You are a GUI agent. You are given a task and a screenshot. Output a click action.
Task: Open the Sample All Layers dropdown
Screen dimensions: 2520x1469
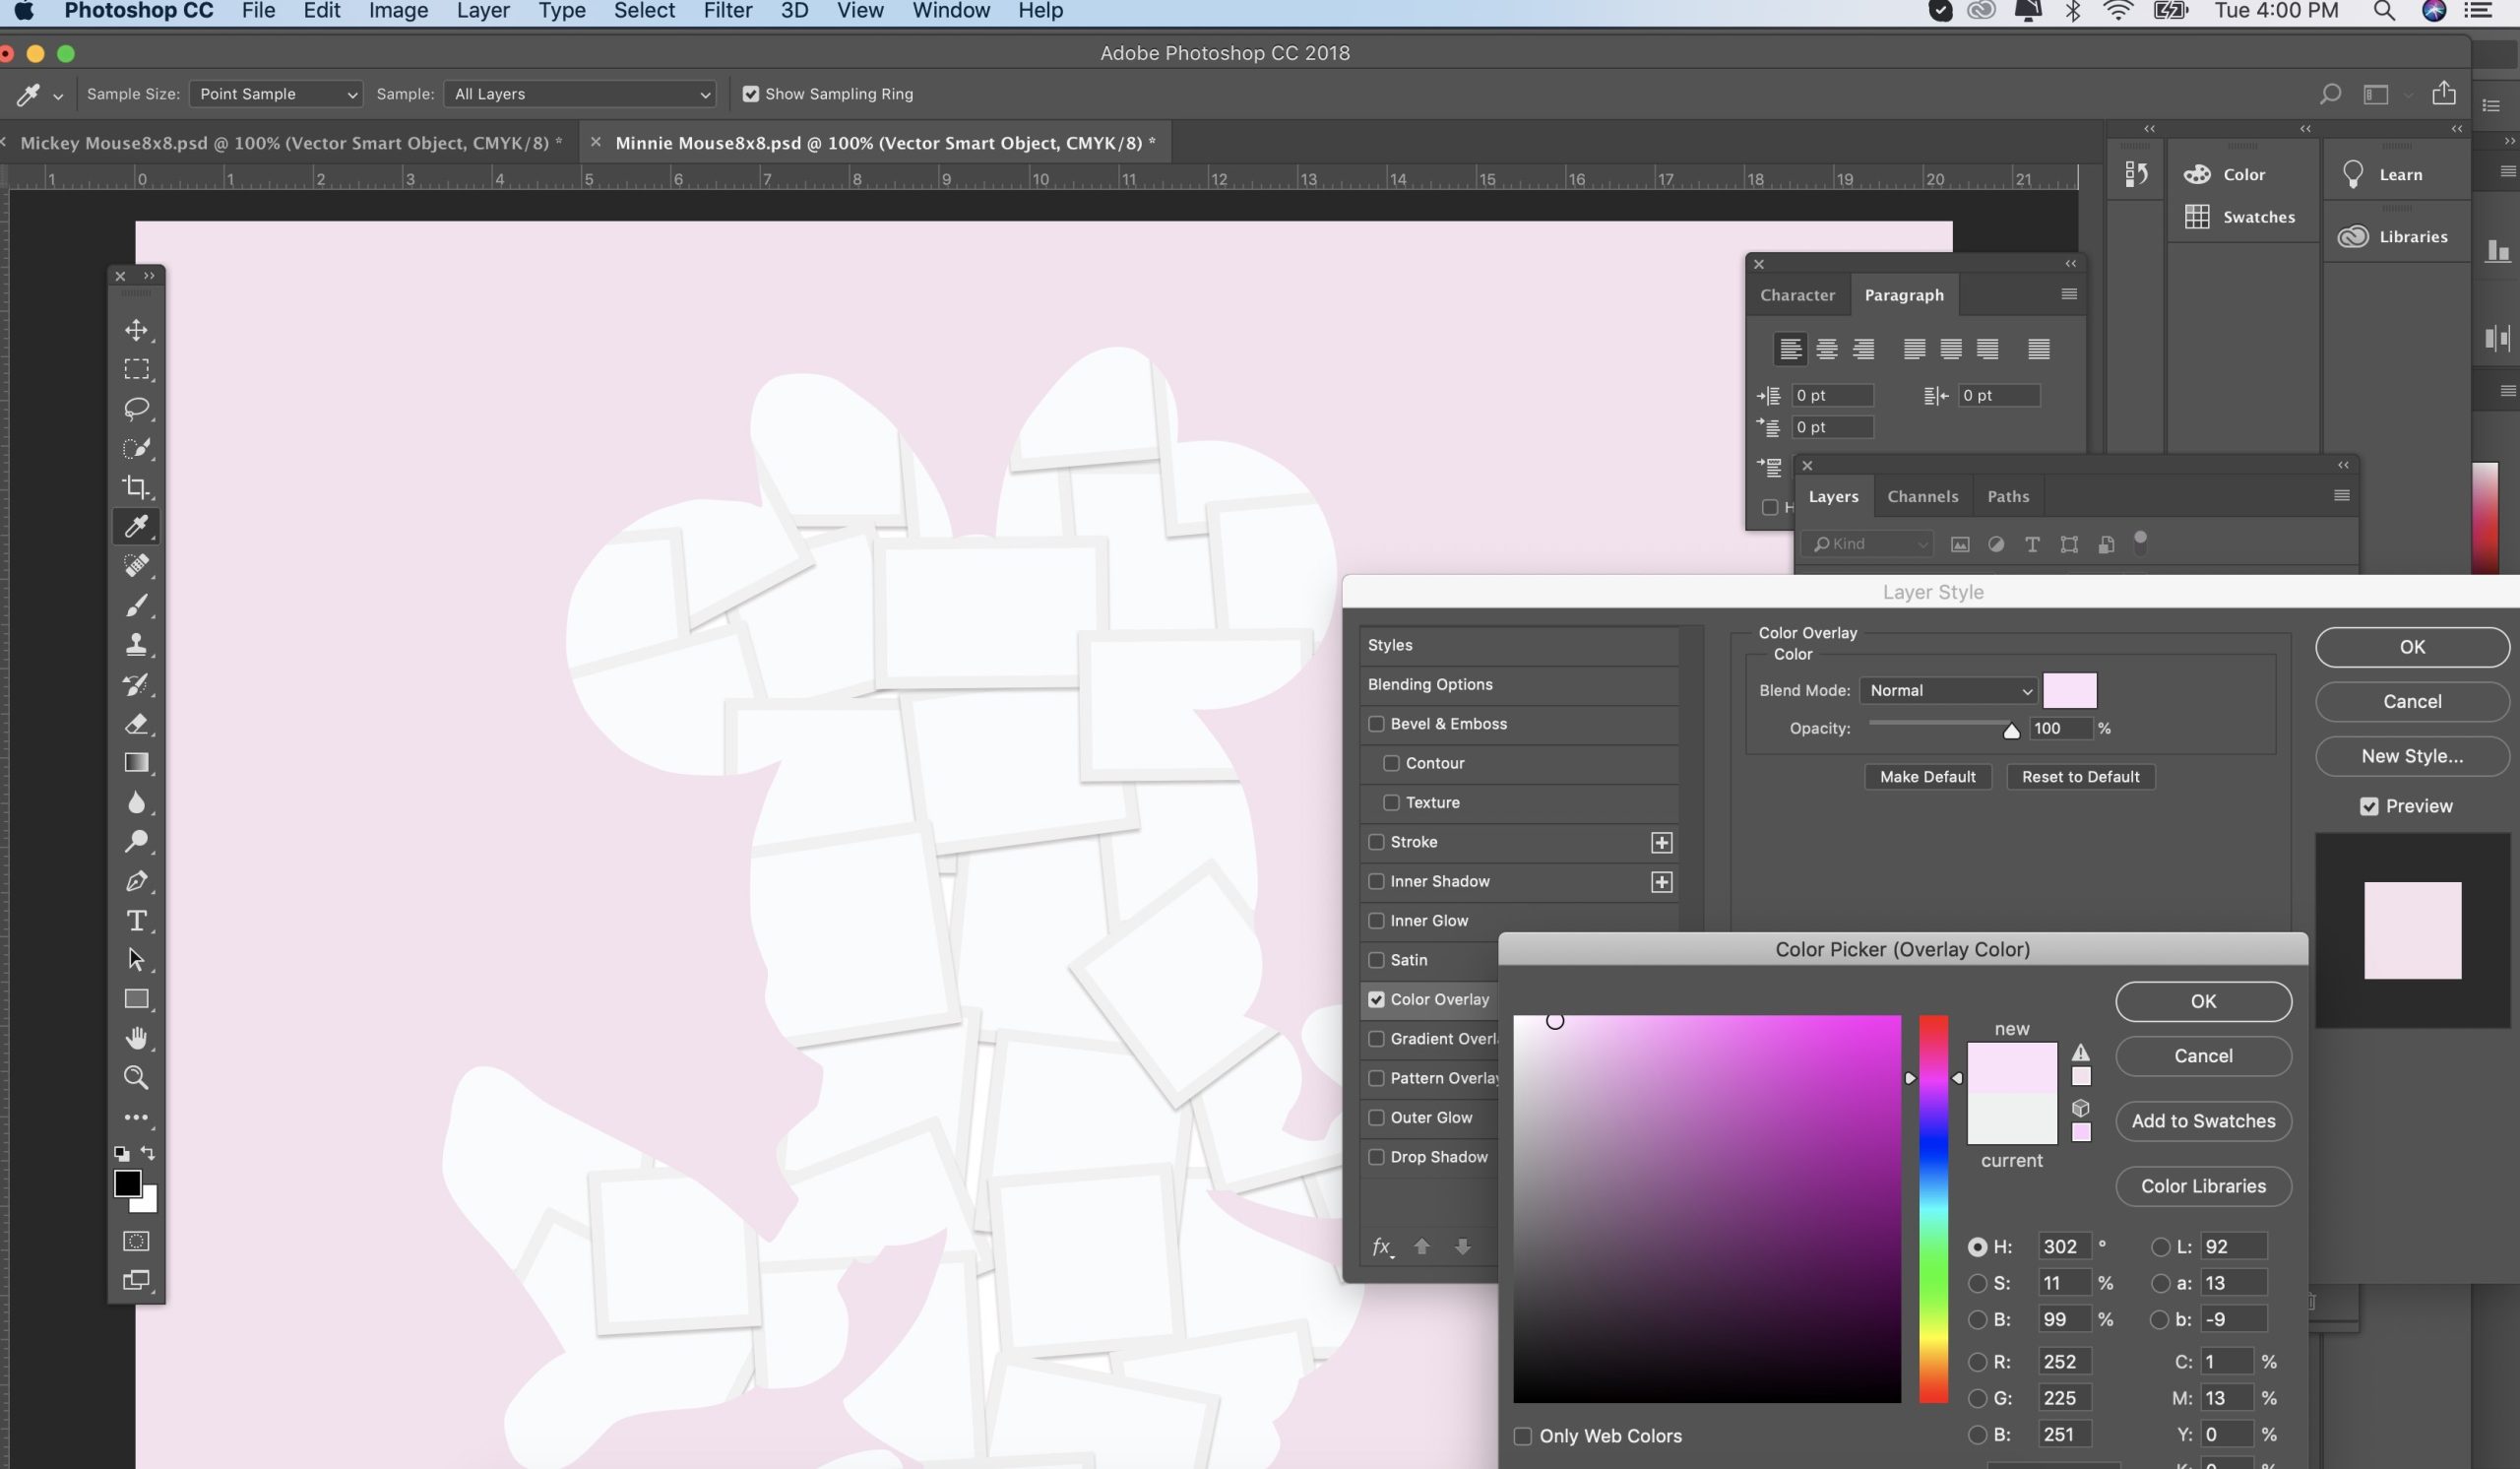tap(579, 94)
